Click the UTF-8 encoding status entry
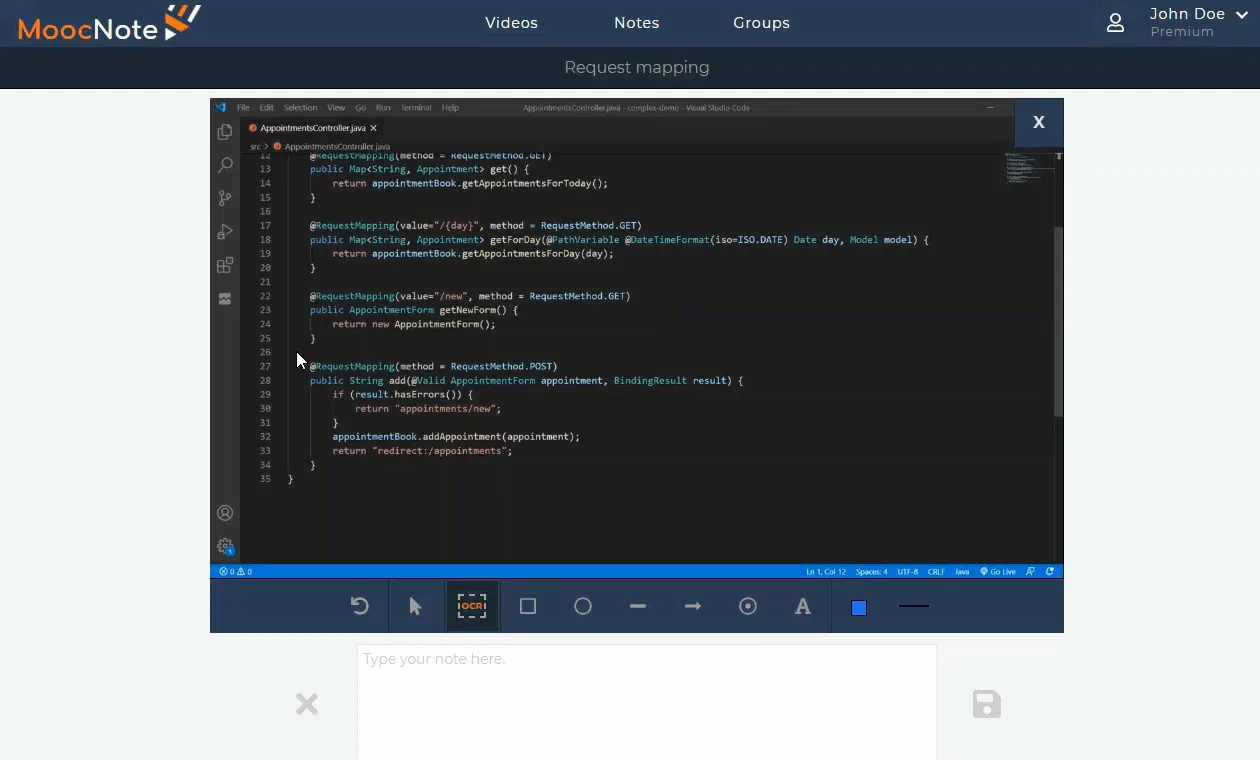1260x760 pixels. tap(907, 572)
